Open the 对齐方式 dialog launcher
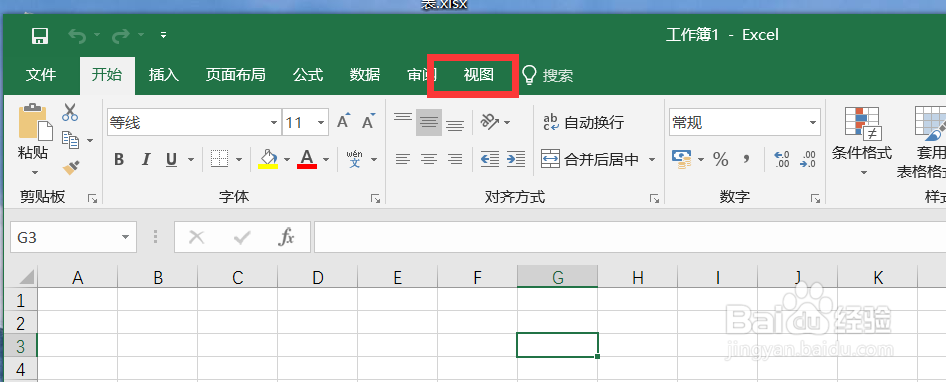 [654, 198]
